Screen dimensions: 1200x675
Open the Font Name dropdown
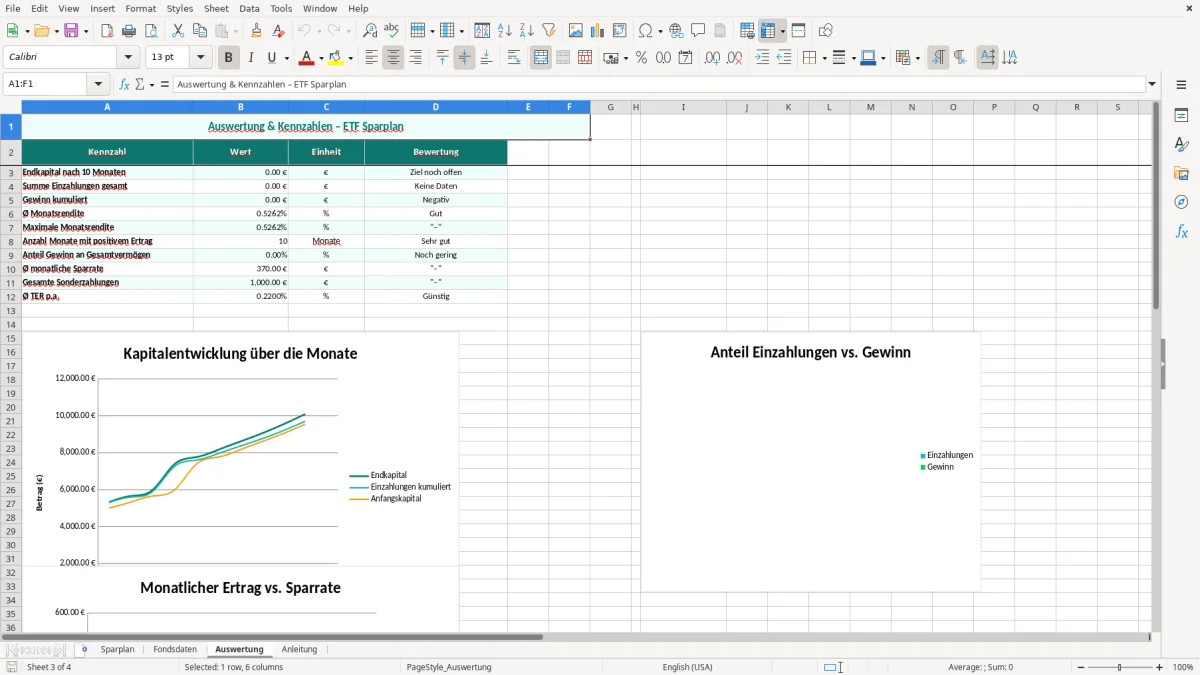pyautogui.click(x=128, y=58)
